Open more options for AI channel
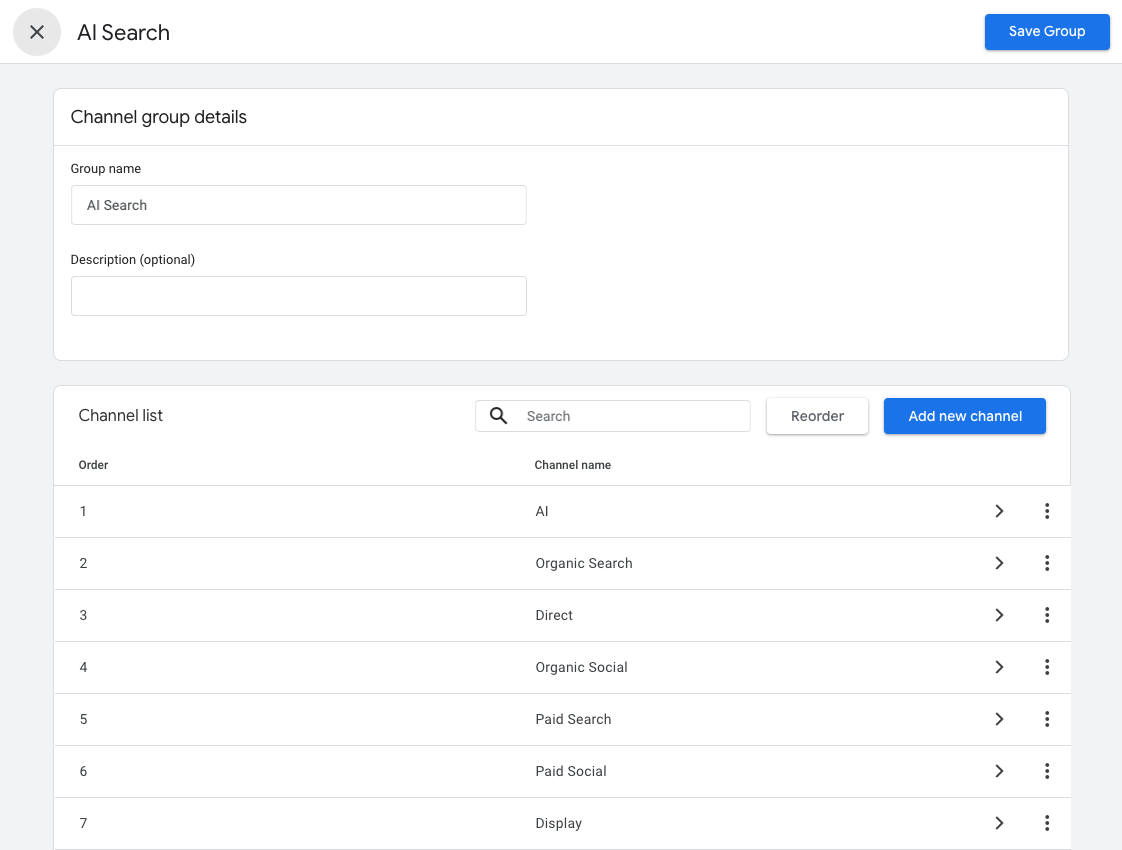Screen dimensions: 1122x850 point(1046,511)
